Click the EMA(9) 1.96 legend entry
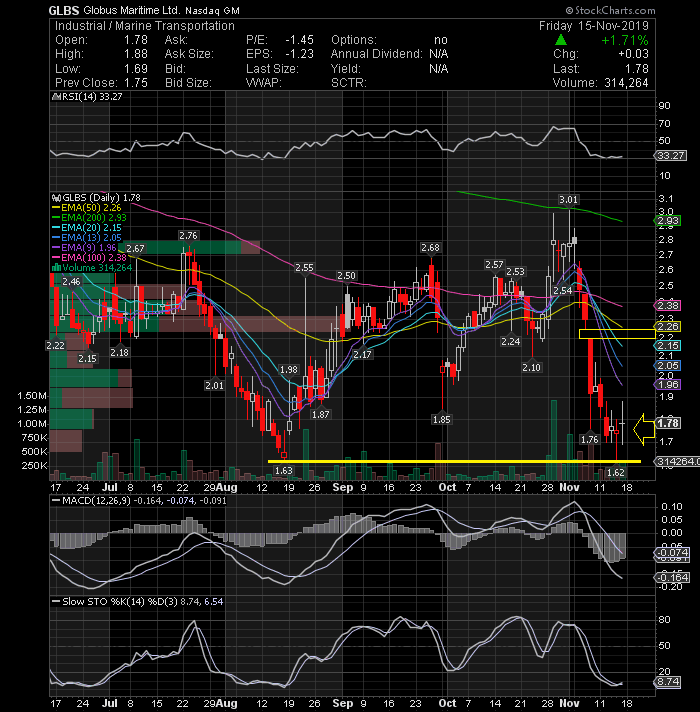The height and width of the screenshot is (712, 700). click(84, 248)
